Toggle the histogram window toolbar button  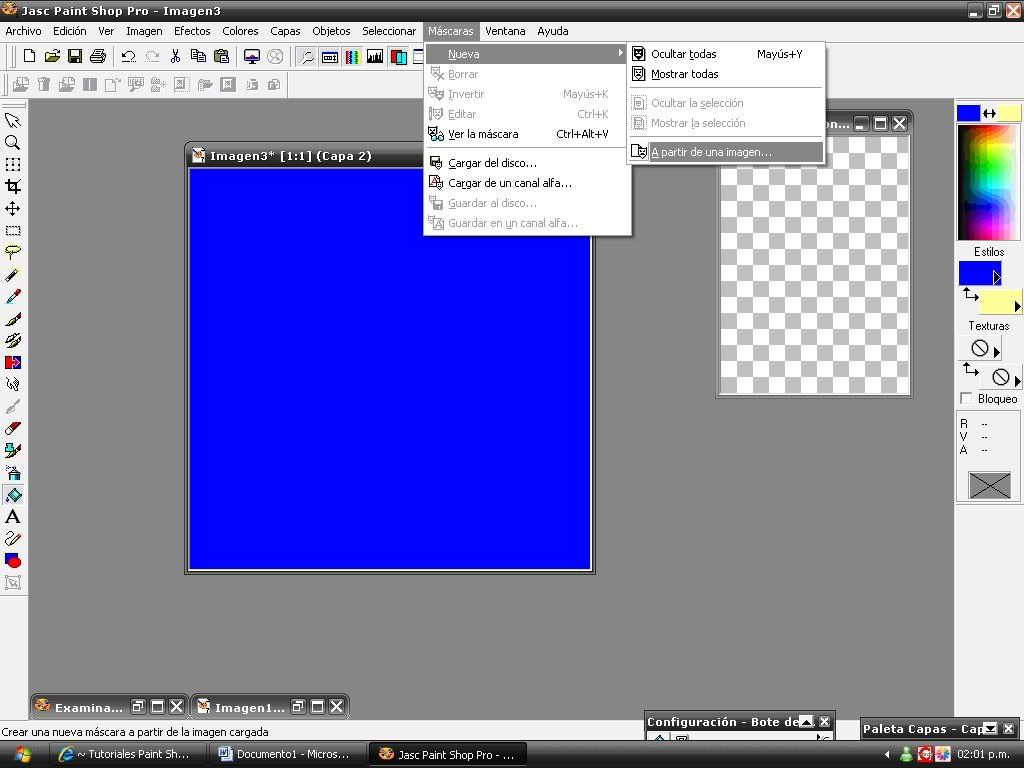coord(375,57)
